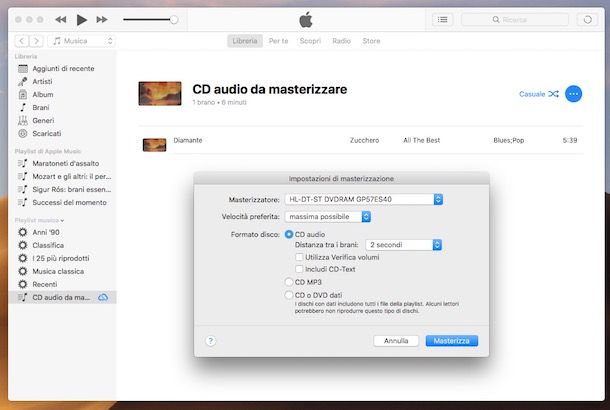Open the Masterizzatore drive dropdown
Image resolution: width=610 pixels, height=410 pixels.
point(364,199)
